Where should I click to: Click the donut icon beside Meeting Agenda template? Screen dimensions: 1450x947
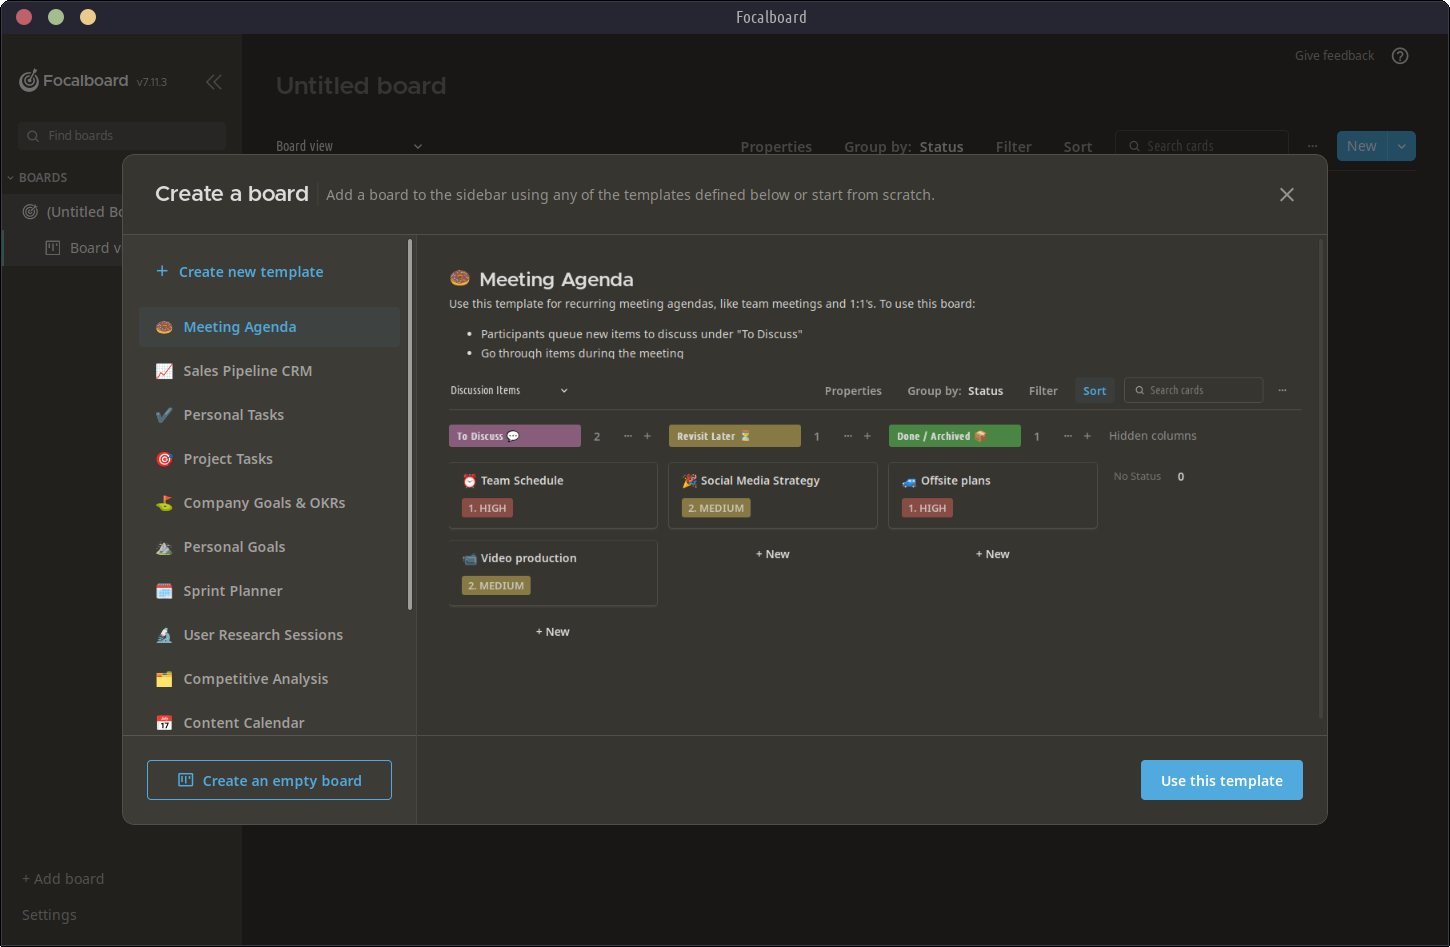coord(164,327)
